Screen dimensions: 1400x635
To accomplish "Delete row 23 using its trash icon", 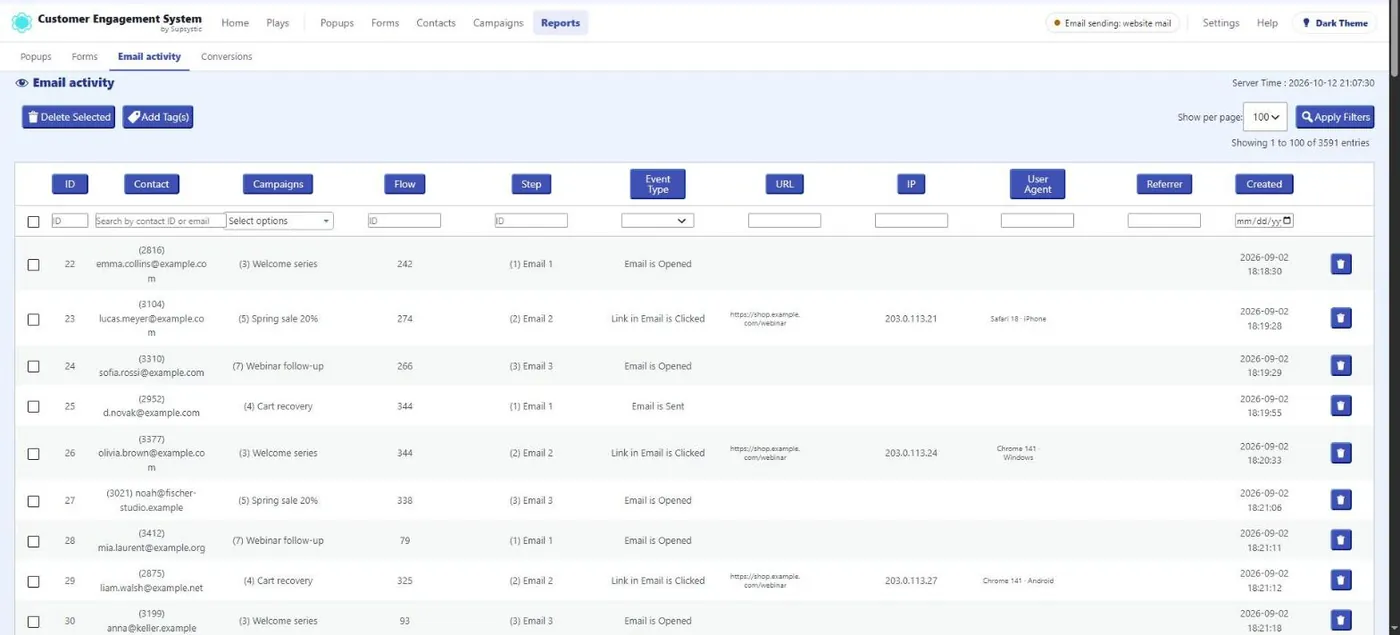I will coord(1341,318).
